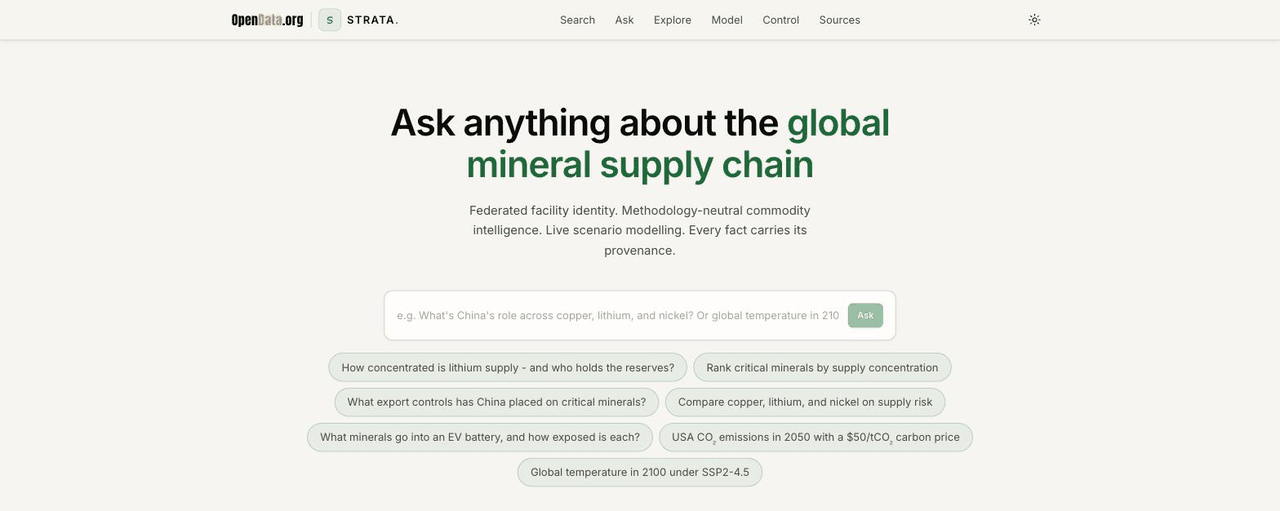Screen dimensions: 1280x511
Task: Visit the Sources page
Action: (839, 20)
